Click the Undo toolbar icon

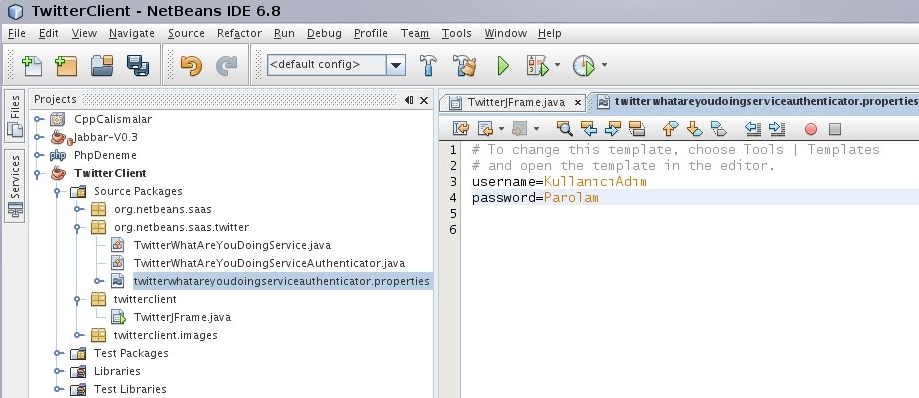click(191, 65)
